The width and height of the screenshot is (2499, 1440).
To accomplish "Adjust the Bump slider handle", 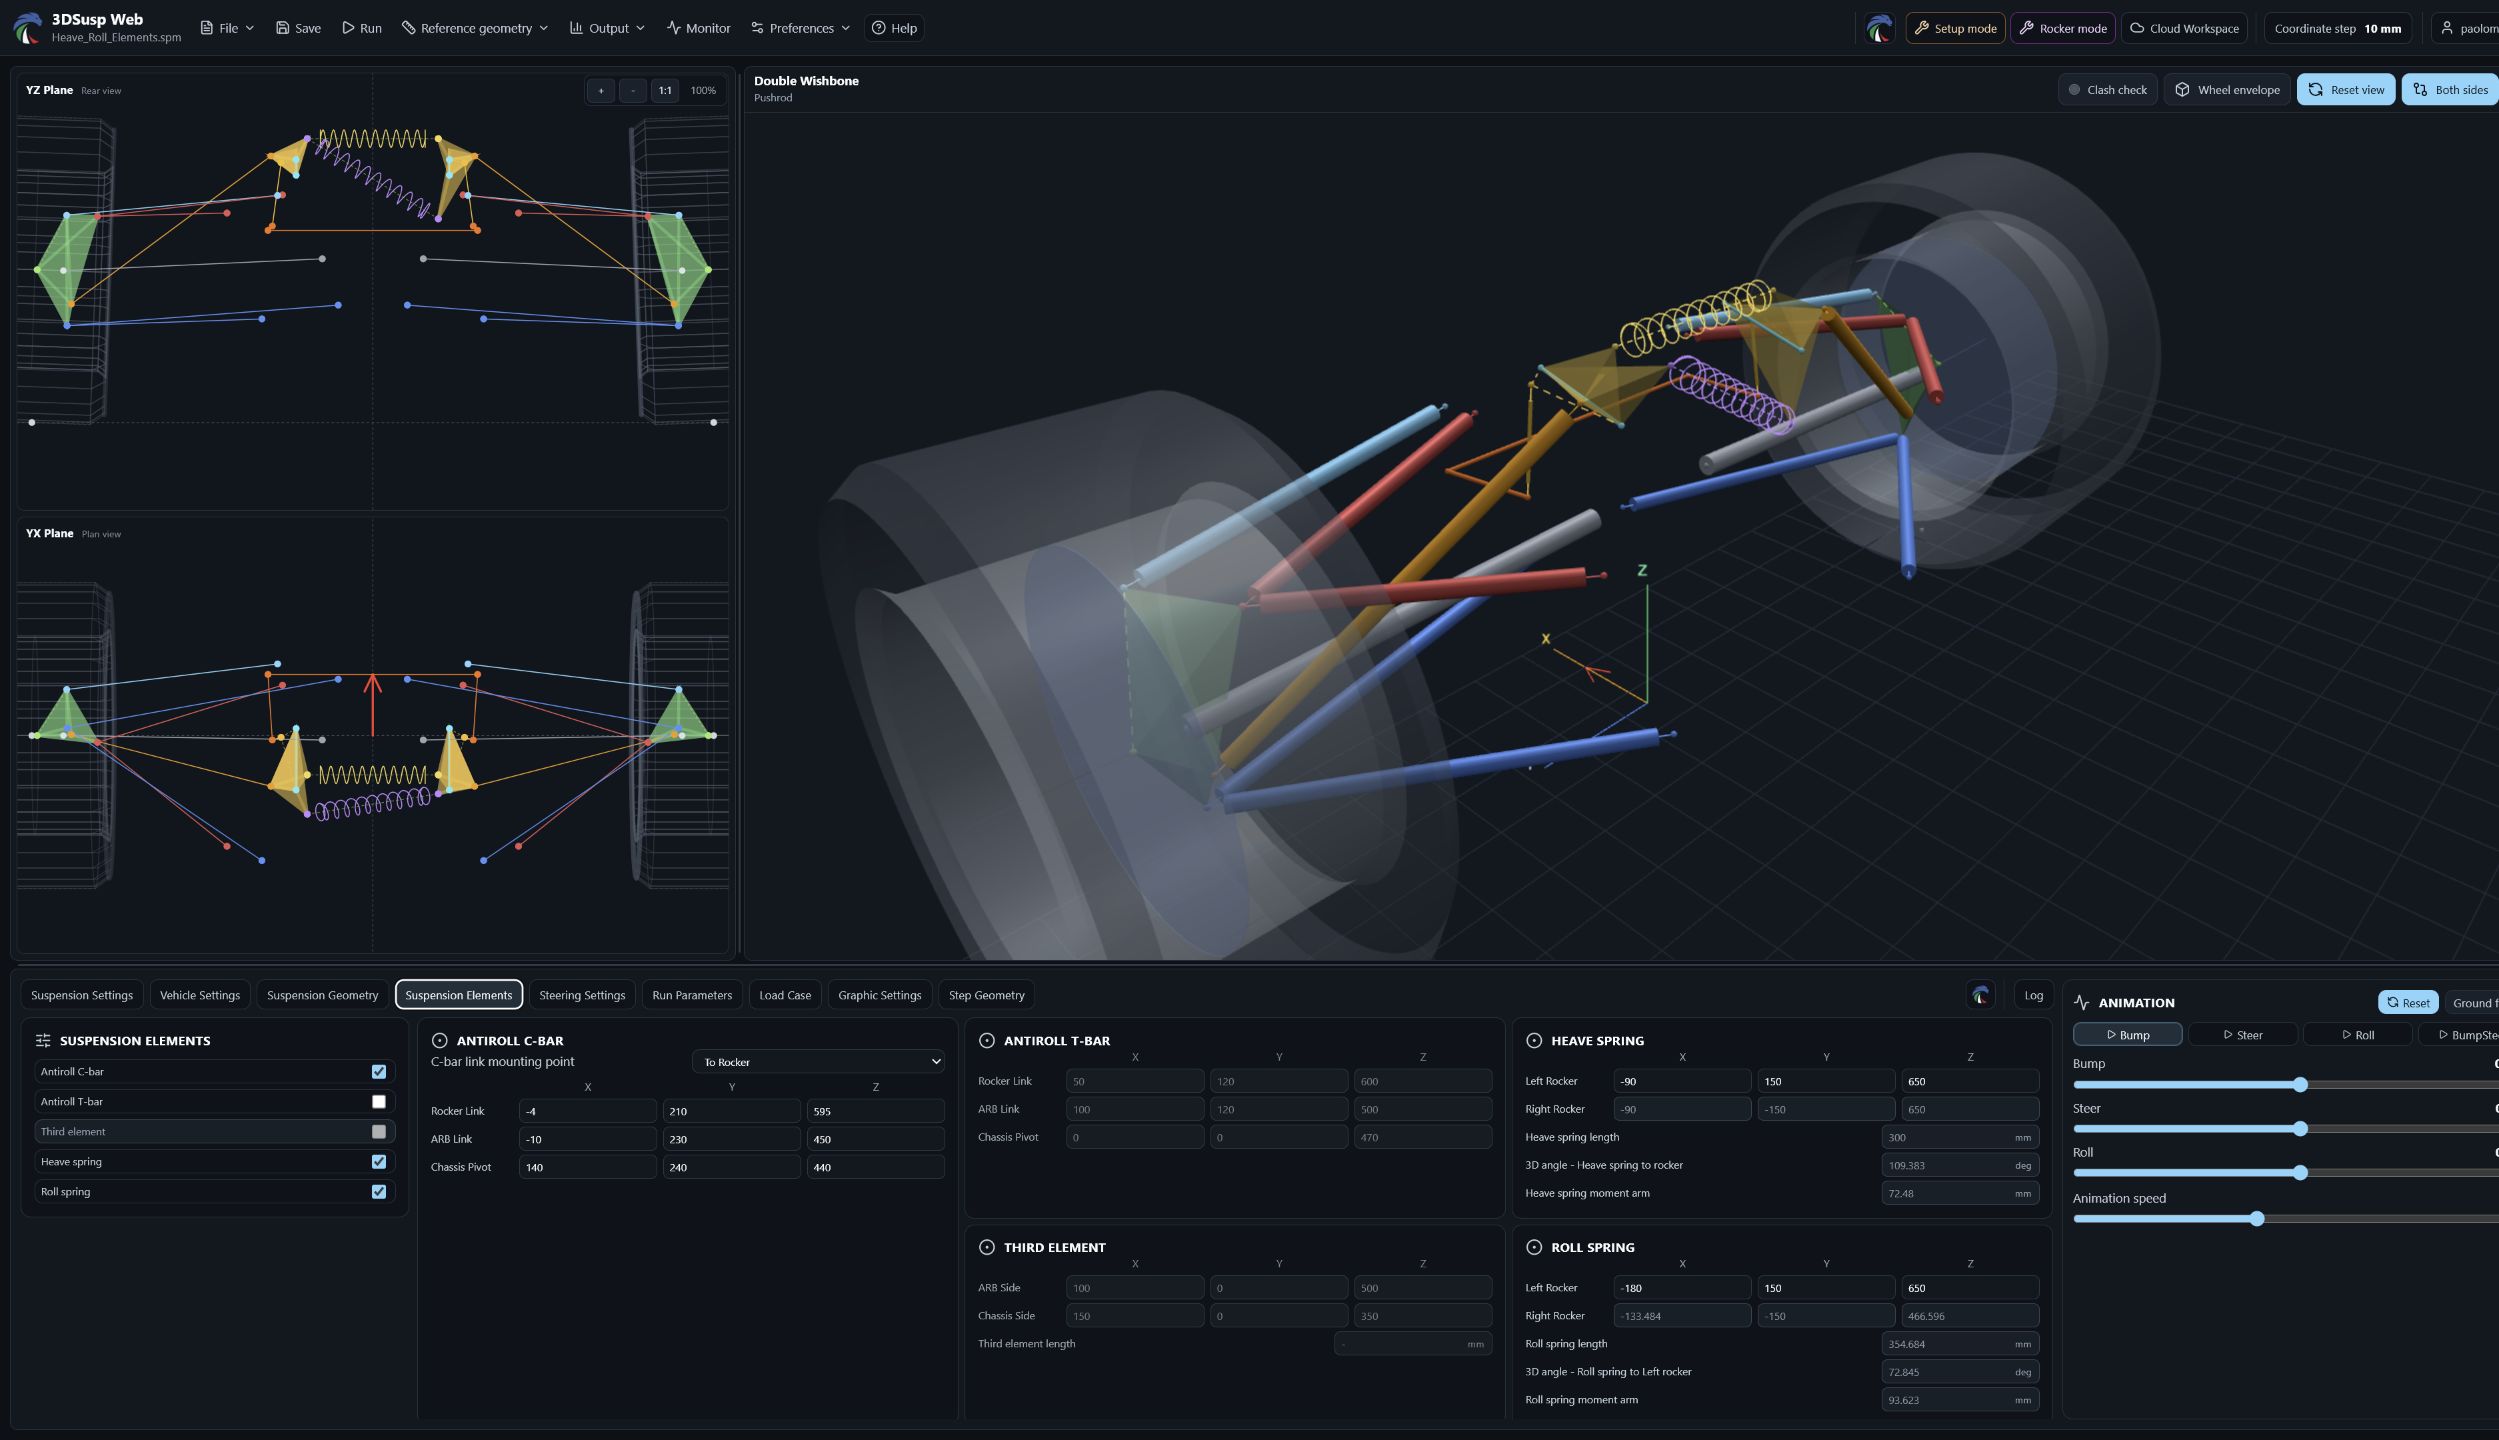I will [x=2300, y=1085].
